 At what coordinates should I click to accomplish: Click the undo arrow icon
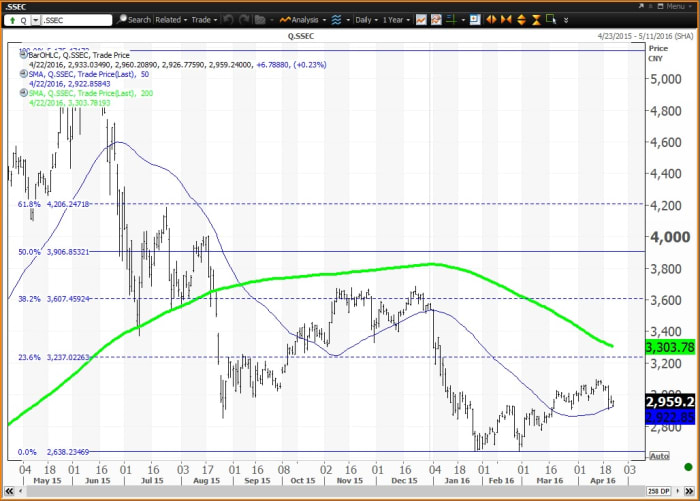coord(229,19)
